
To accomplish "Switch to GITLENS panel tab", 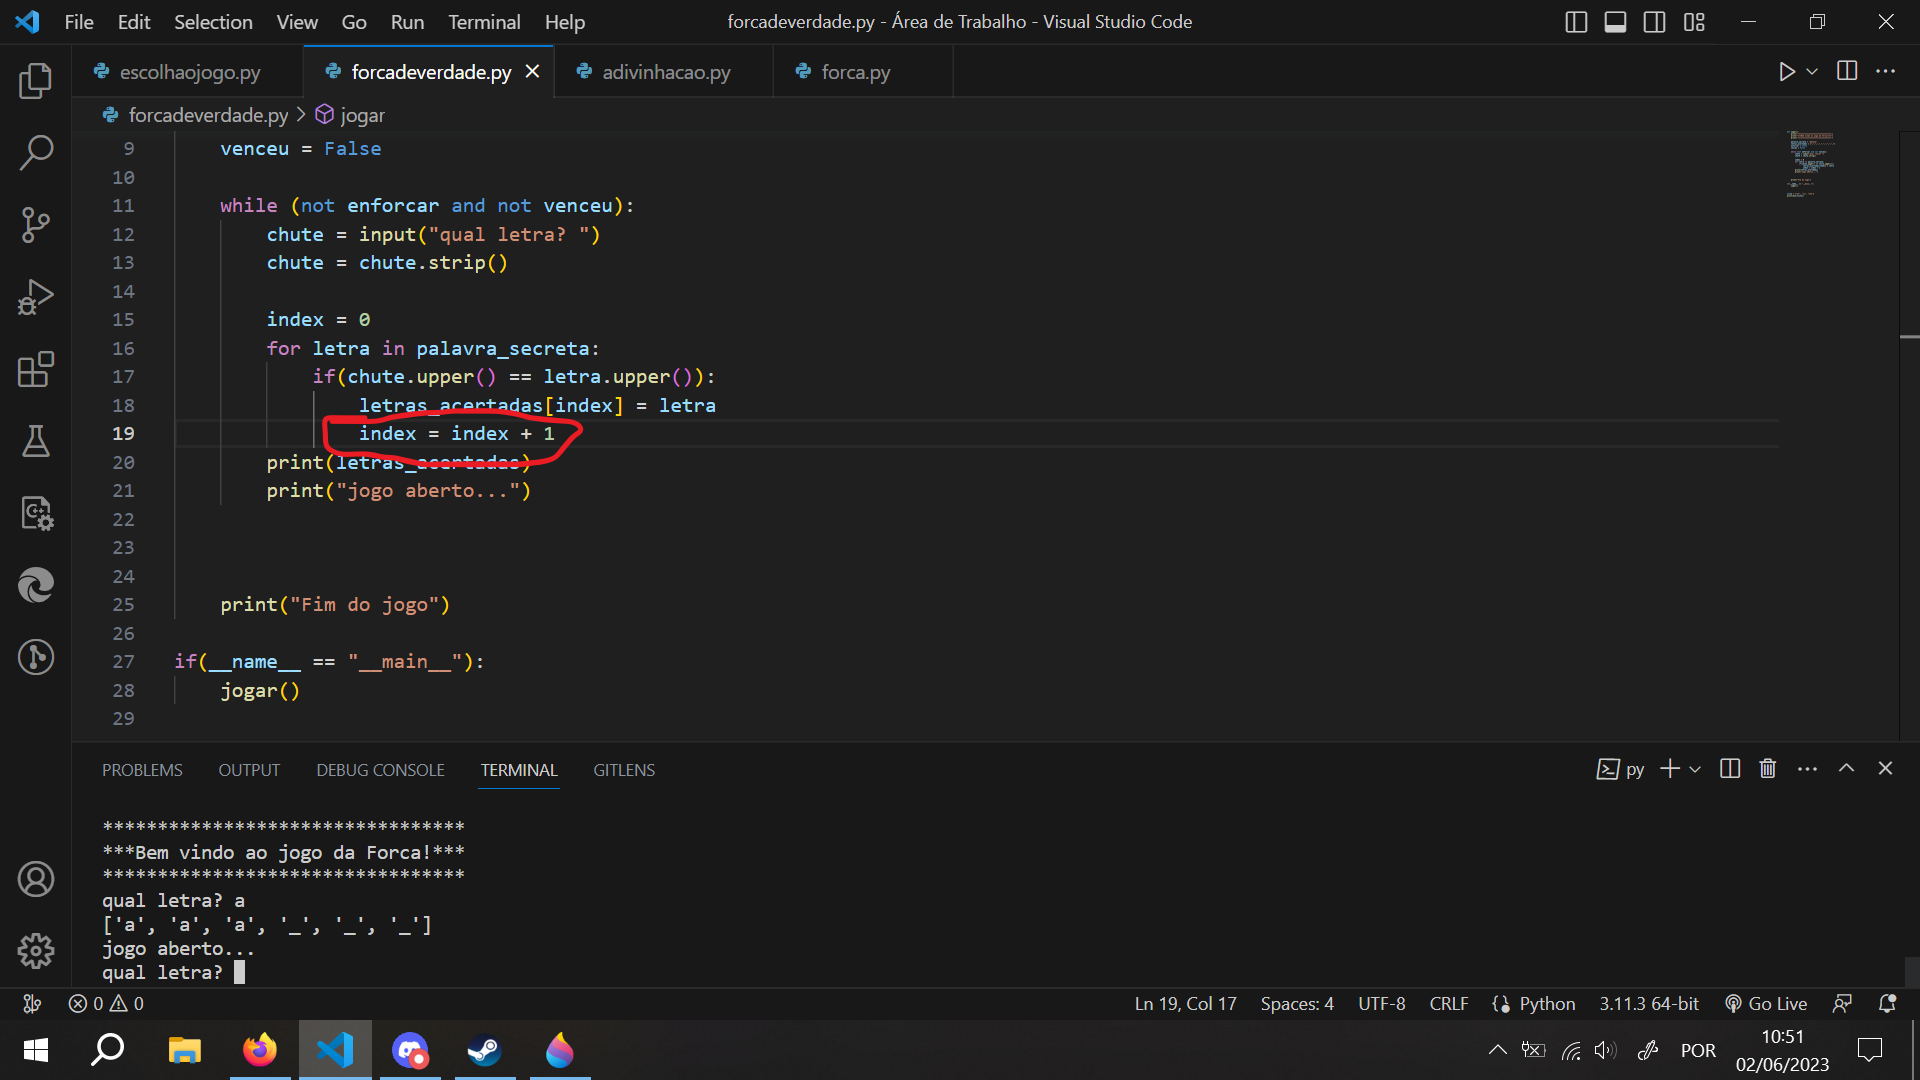I will [624, 770].
